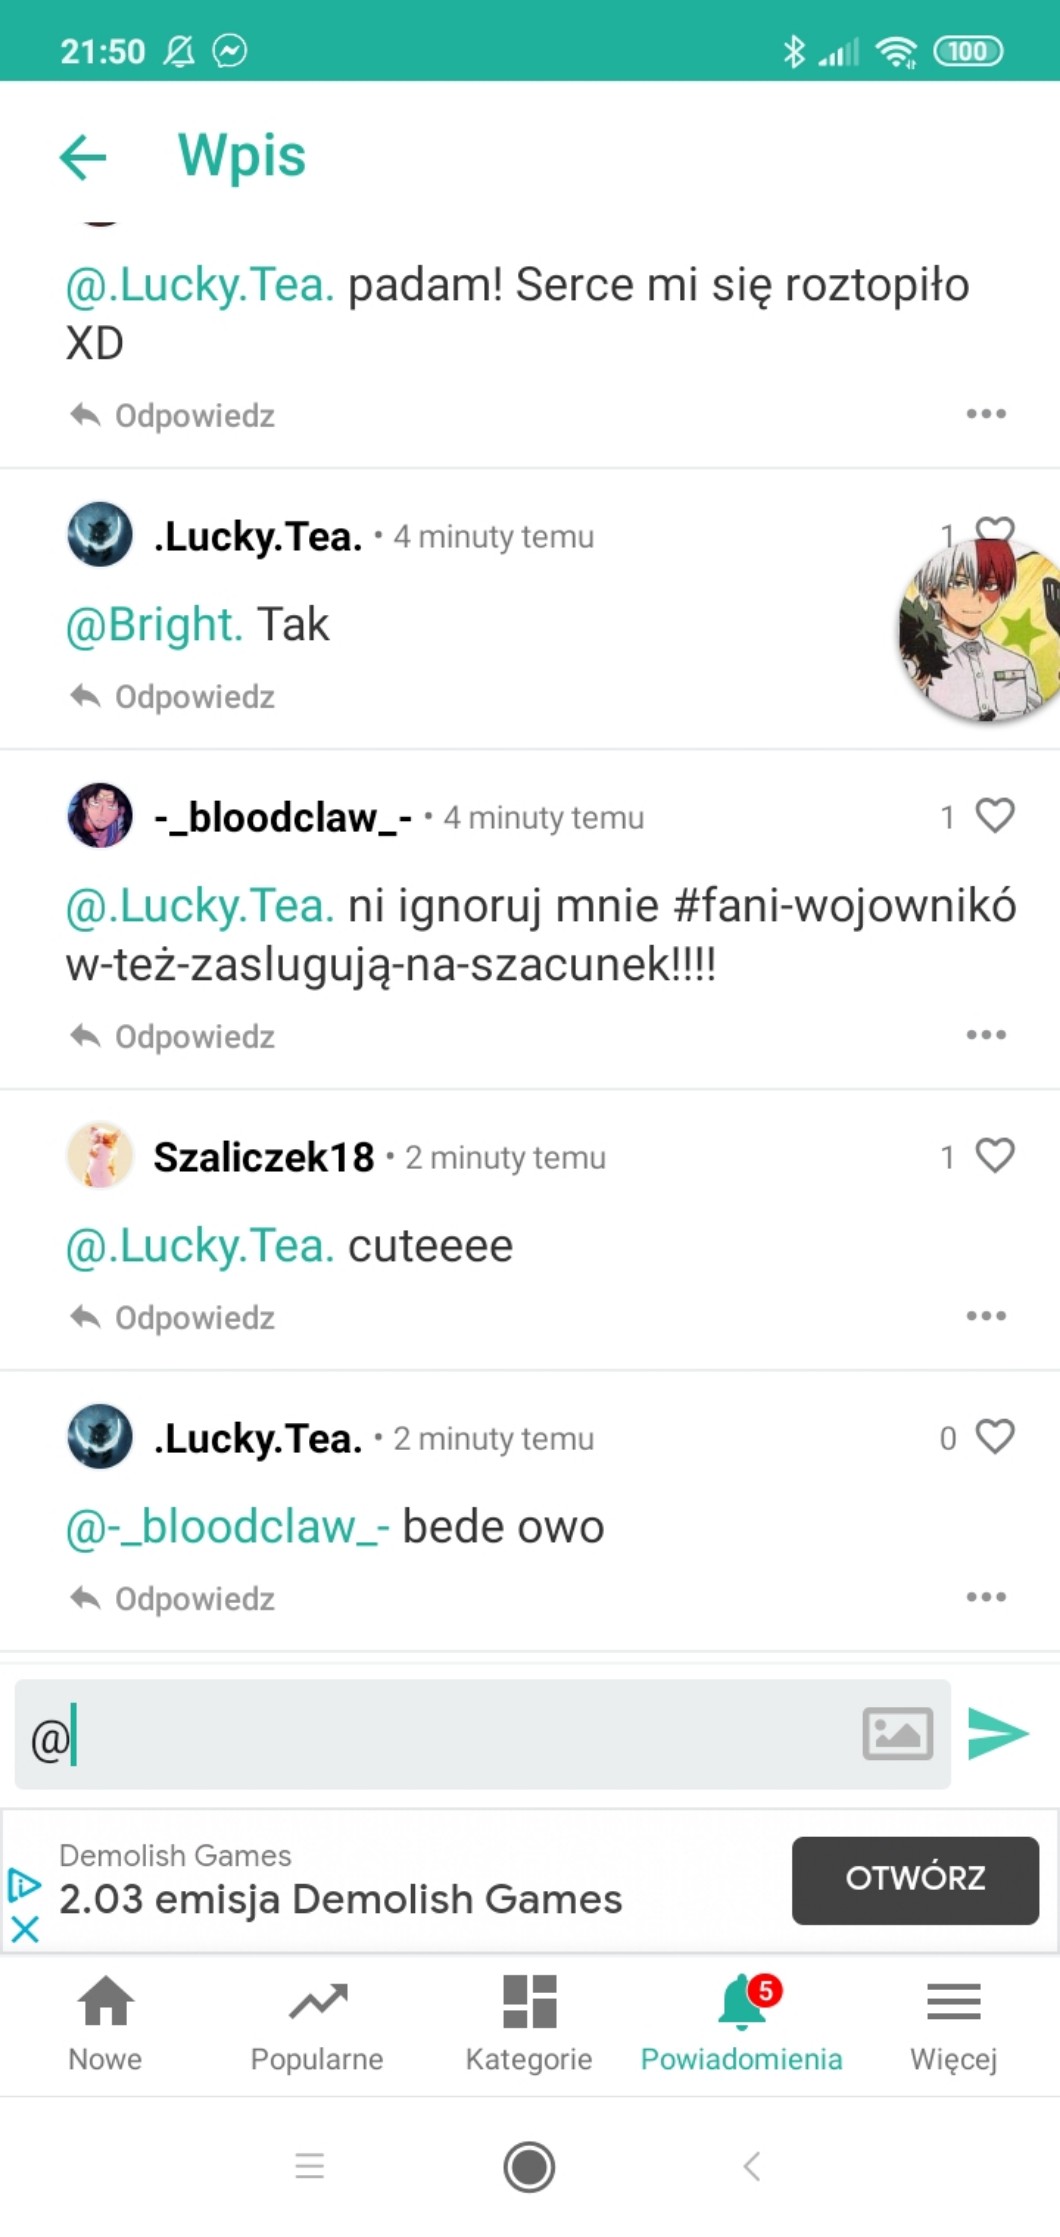Like .Lucky.Tea.'s bede owo comment

coord(995,1437)
